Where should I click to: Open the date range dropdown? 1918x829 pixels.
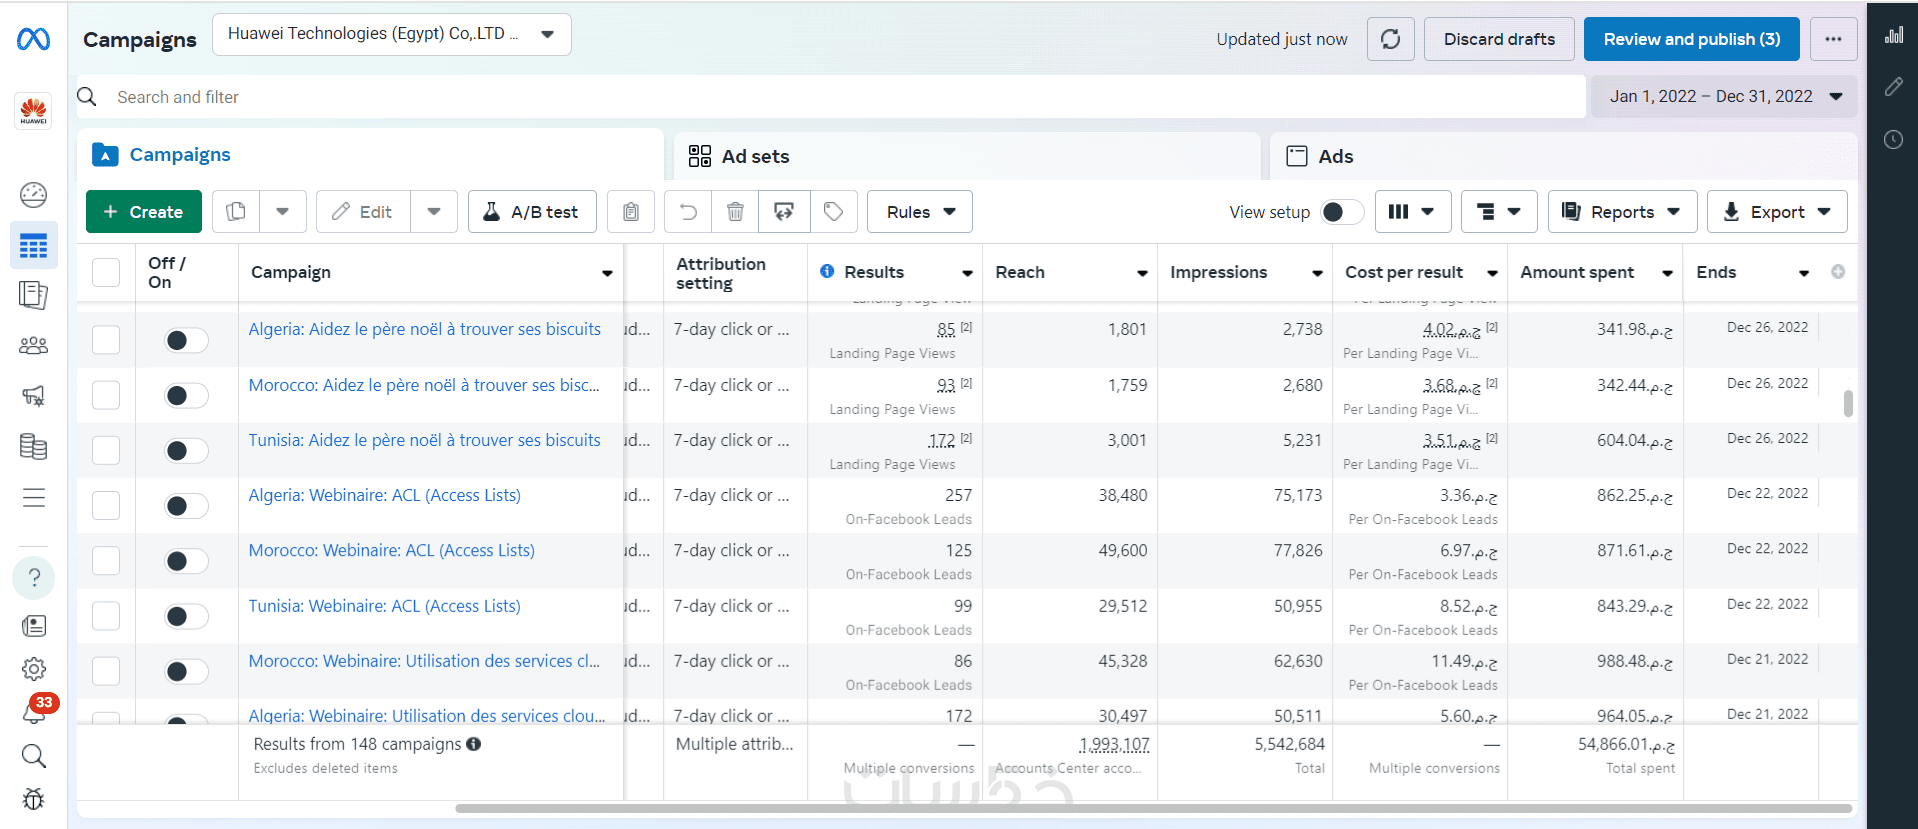tap(1724, 97)
